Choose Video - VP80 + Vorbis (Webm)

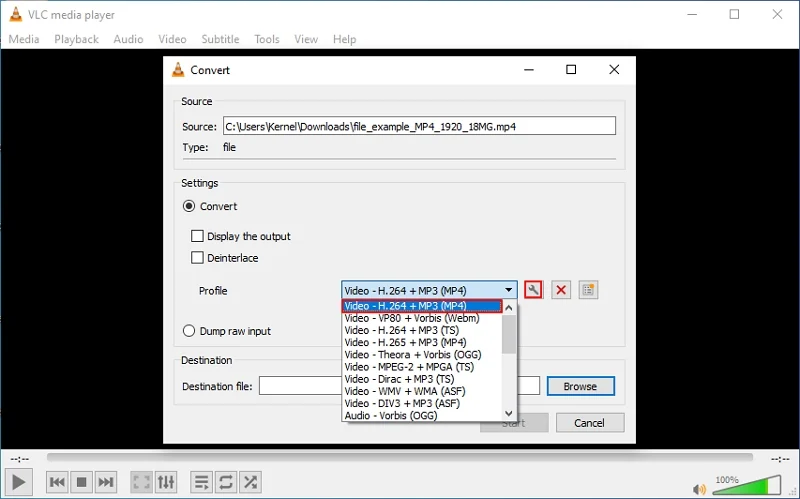pos(422,318)
